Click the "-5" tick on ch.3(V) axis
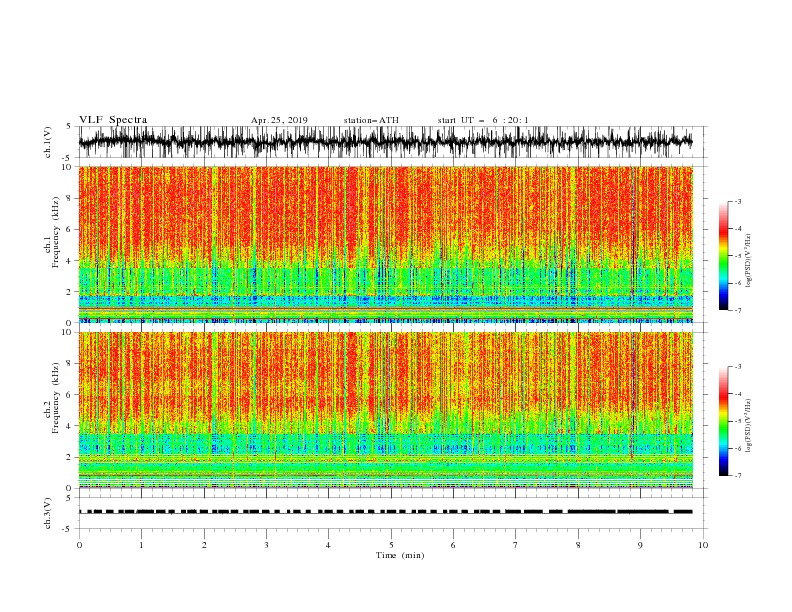Viewport: 792px width, 612px height. pyautogui.click(x=68, y=529)
